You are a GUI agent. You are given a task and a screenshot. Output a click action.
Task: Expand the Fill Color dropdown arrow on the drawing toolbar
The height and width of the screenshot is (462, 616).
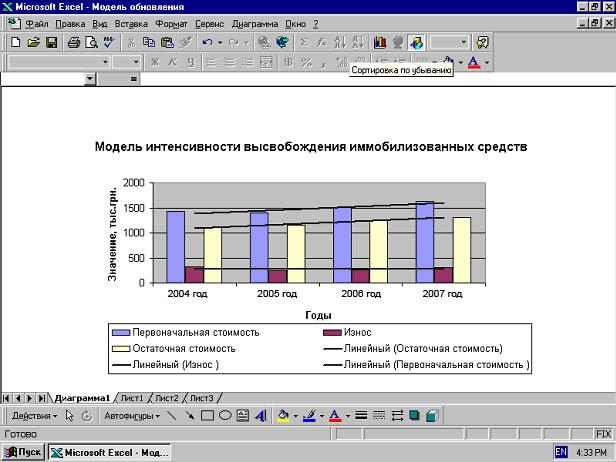click(x=295, y=416)
